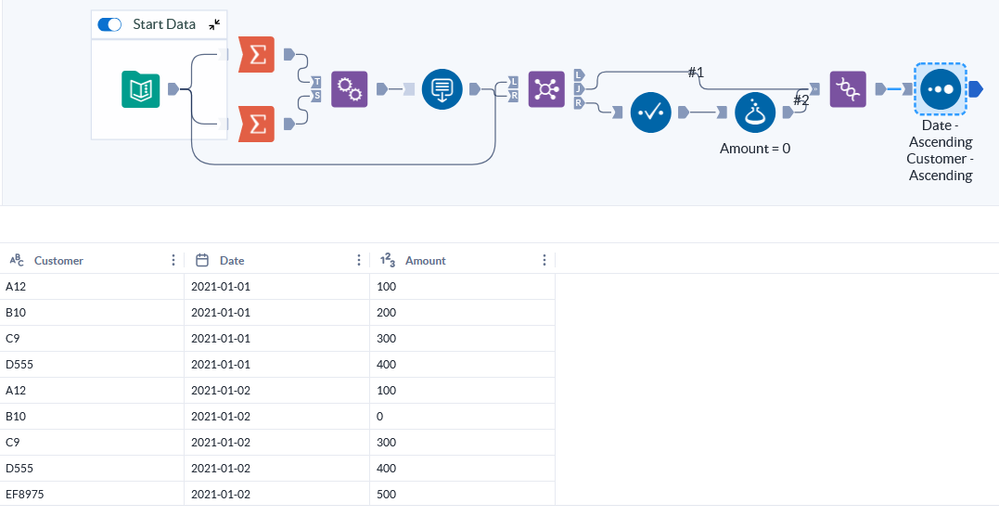Click the purple Join tool

click(x=546, y=89)
